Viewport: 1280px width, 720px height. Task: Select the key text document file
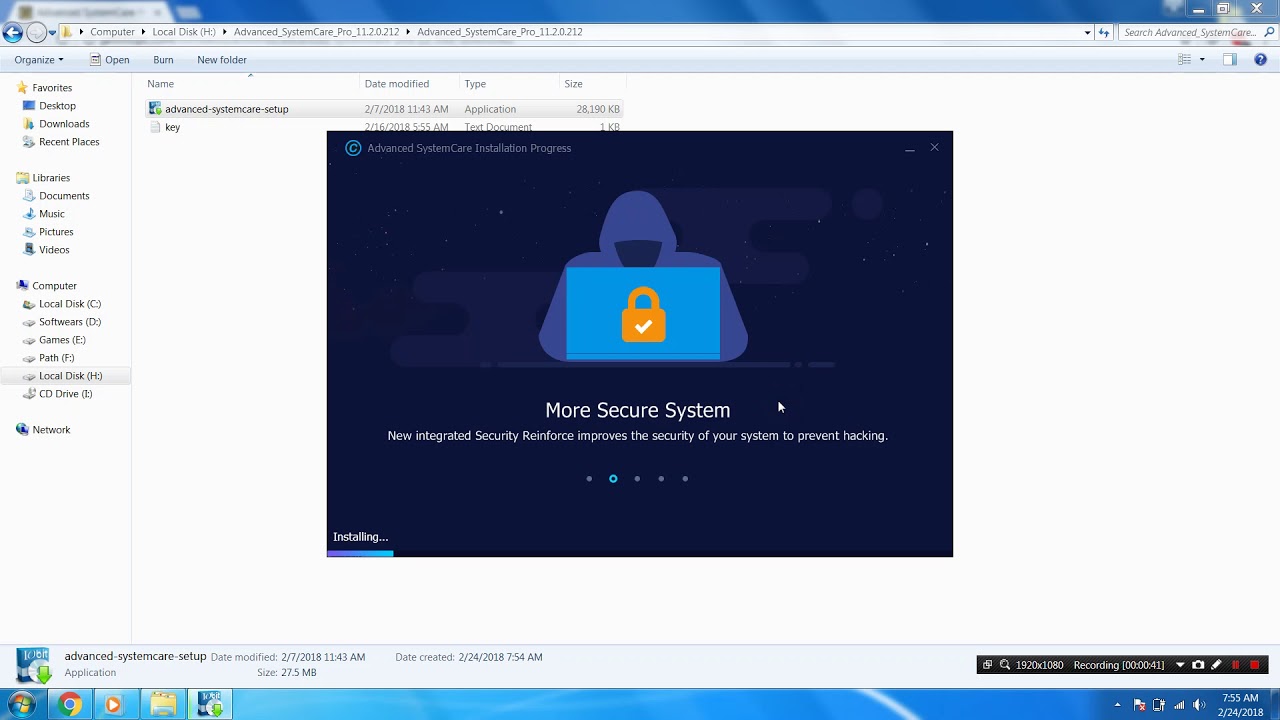[x=172, y=127]
